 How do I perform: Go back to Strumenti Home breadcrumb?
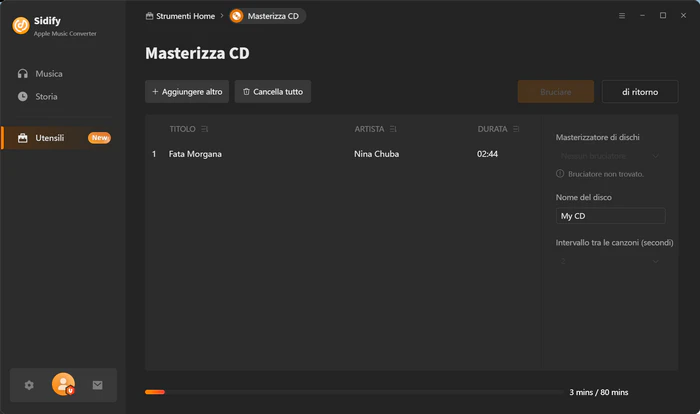(x=180, y=16)
